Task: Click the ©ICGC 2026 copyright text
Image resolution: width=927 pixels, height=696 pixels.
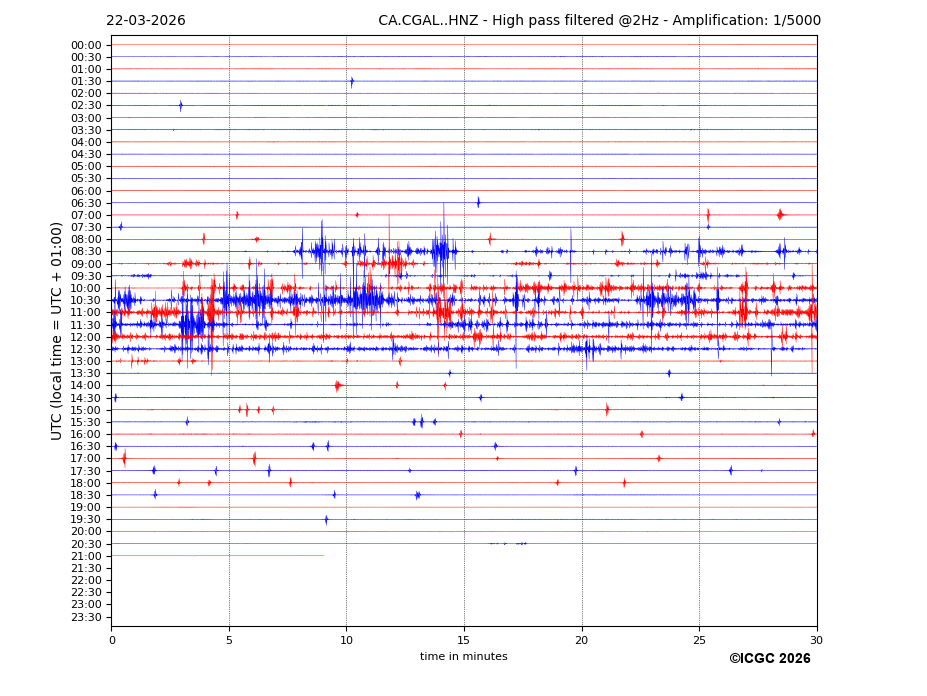Action: (769, 658)
